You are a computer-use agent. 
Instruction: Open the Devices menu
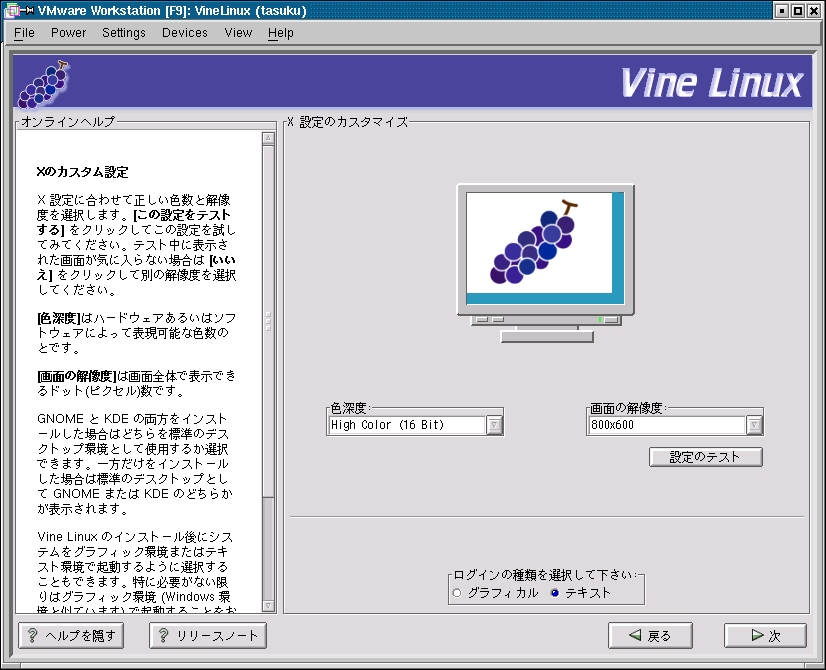tap(185, 33)
